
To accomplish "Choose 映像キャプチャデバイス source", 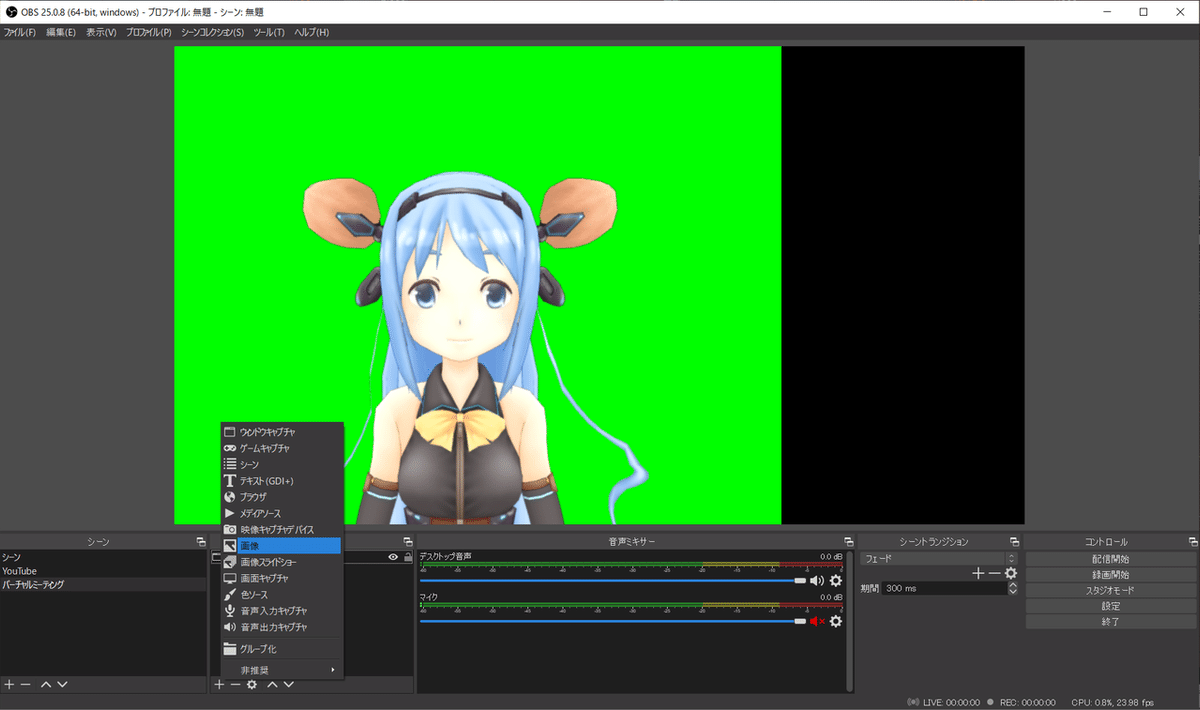I will (281, 529).
